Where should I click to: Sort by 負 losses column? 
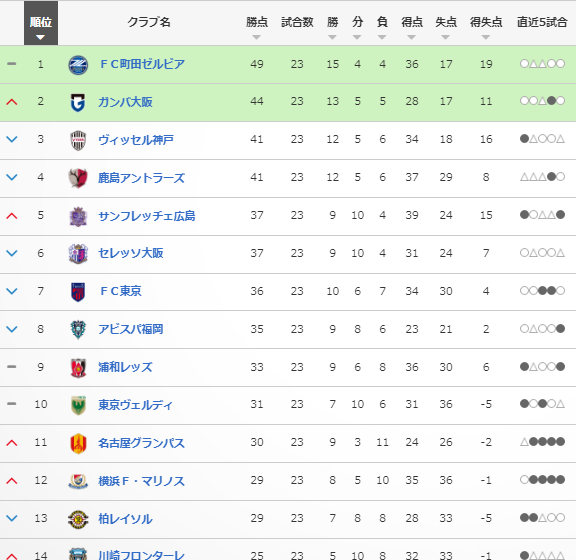pyautogui.click(x=382, y=27)
